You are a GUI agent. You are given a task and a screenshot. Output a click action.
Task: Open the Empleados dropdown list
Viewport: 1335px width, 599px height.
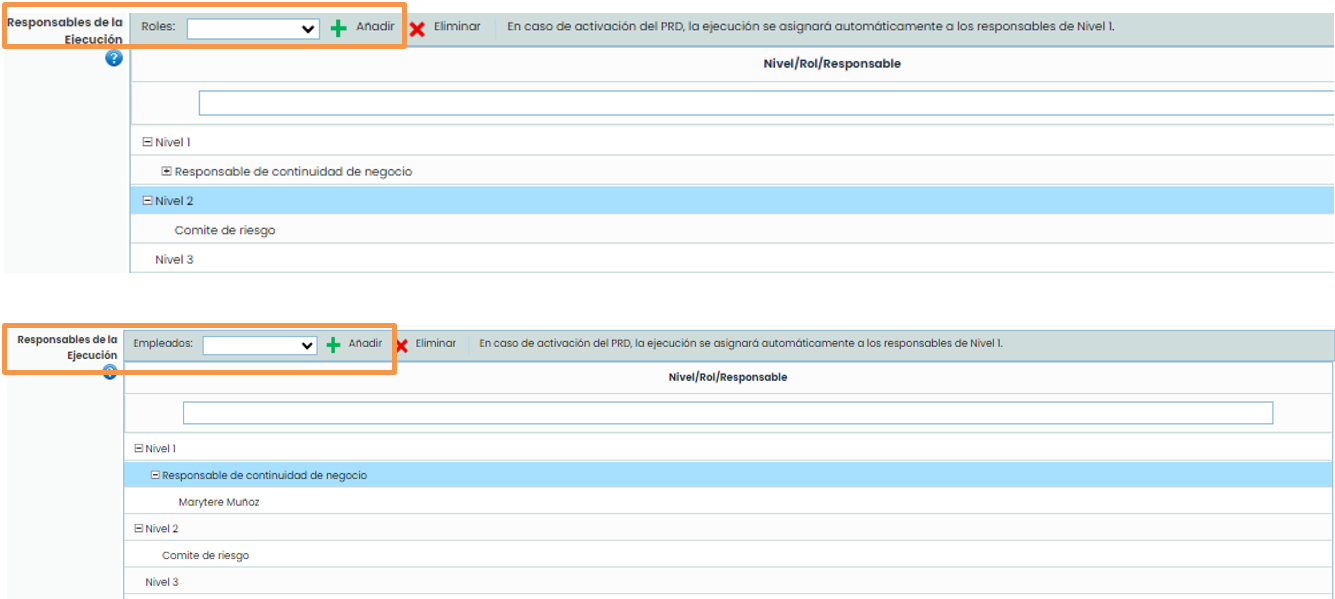pos(259,345)
